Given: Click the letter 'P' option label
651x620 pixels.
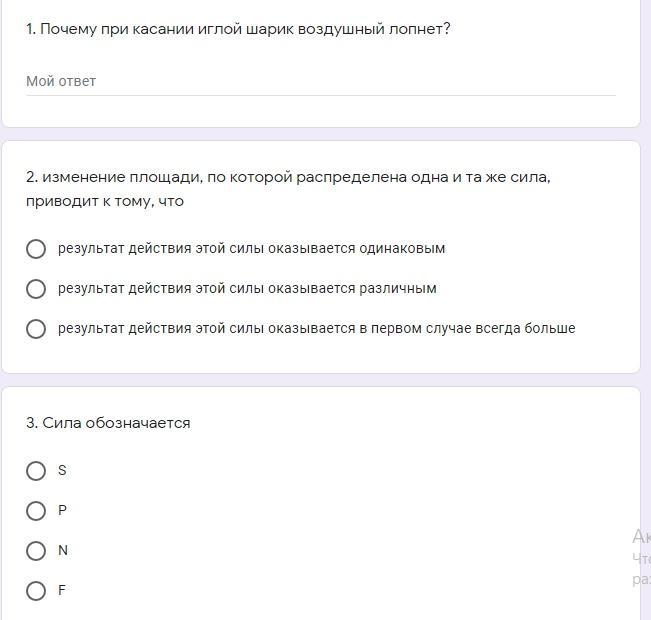Looking at the screenshot, I should pyautogui.click(x=62, y=510).
